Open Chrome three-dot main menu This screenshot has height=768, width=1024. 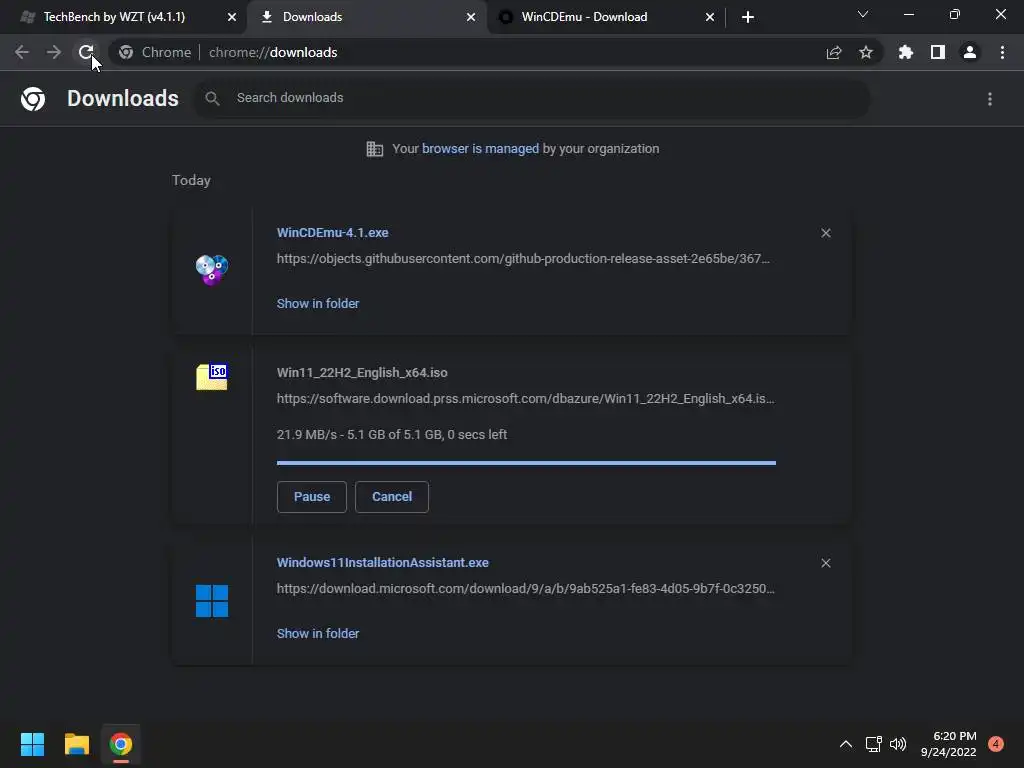(x=1002, y=52)
